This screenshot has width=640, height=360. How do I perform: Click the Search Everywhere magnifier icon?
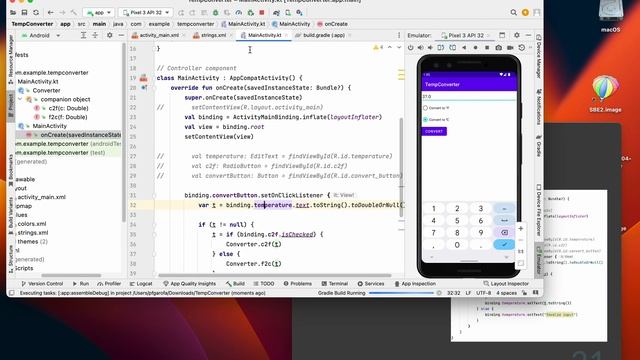tap(513, 13)
